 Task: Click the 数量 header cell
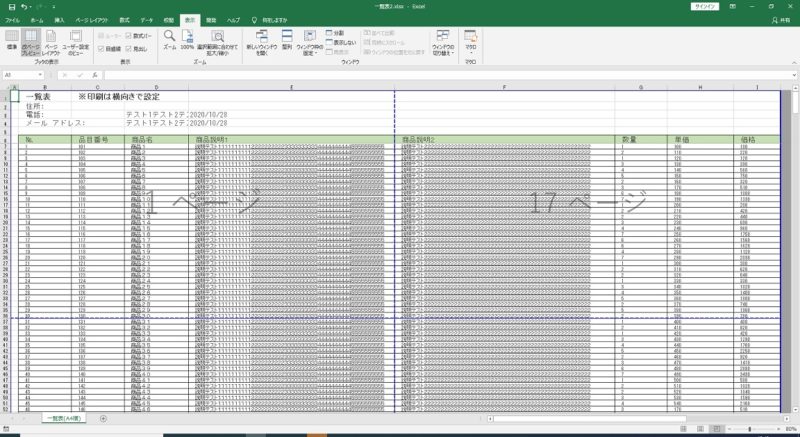[x=641, y=139]
